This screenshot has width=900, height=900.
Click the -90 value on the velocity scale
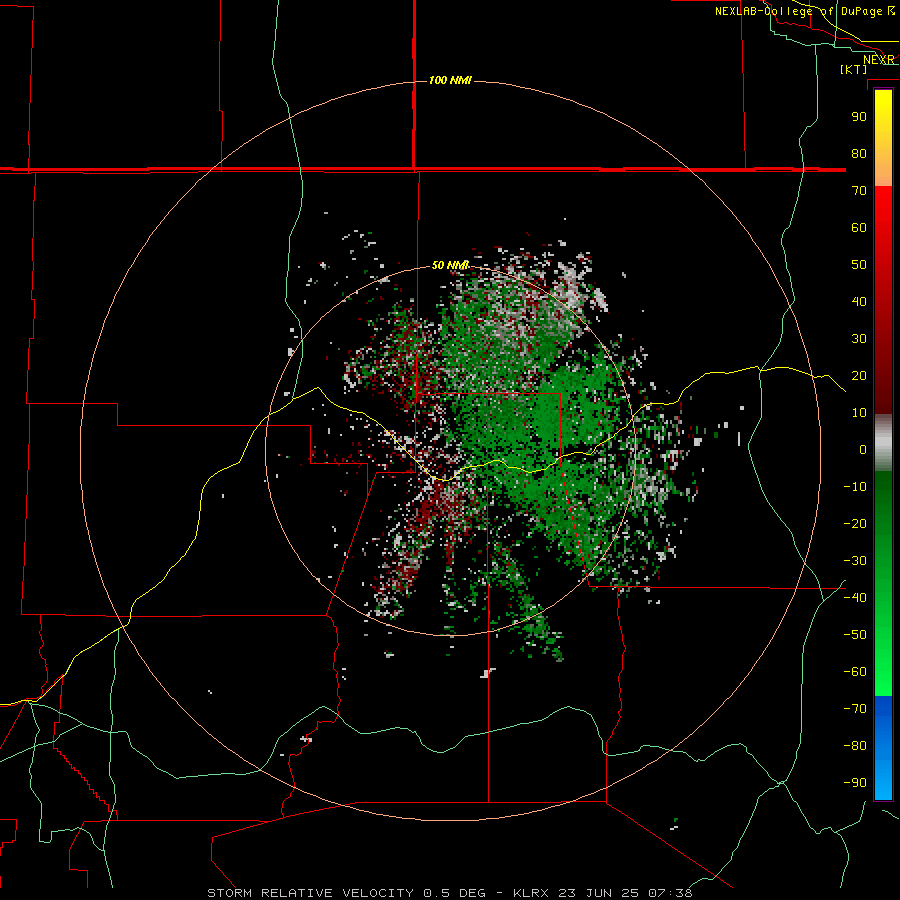[x=855, y=783]
